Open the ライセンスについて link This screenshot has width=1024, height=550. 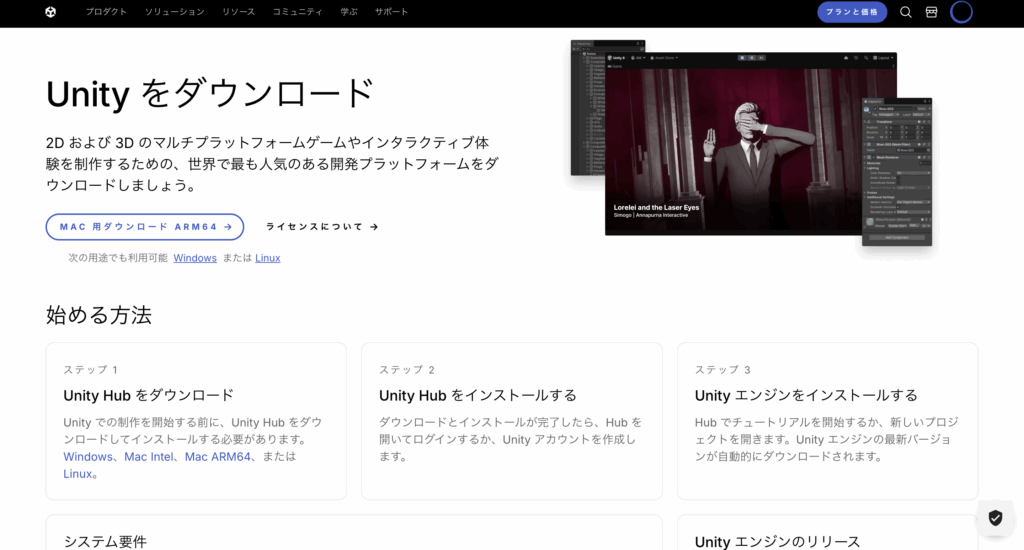(321, 227)
